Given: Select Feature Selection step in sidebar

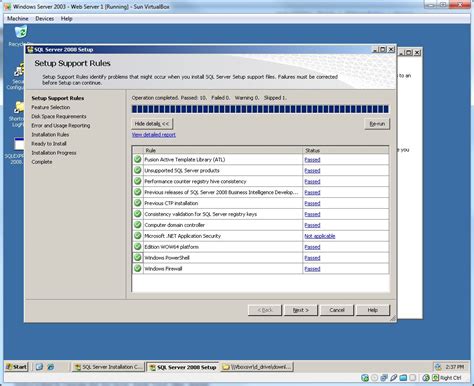Looking at the screenshot, I should tap(51, 107).
